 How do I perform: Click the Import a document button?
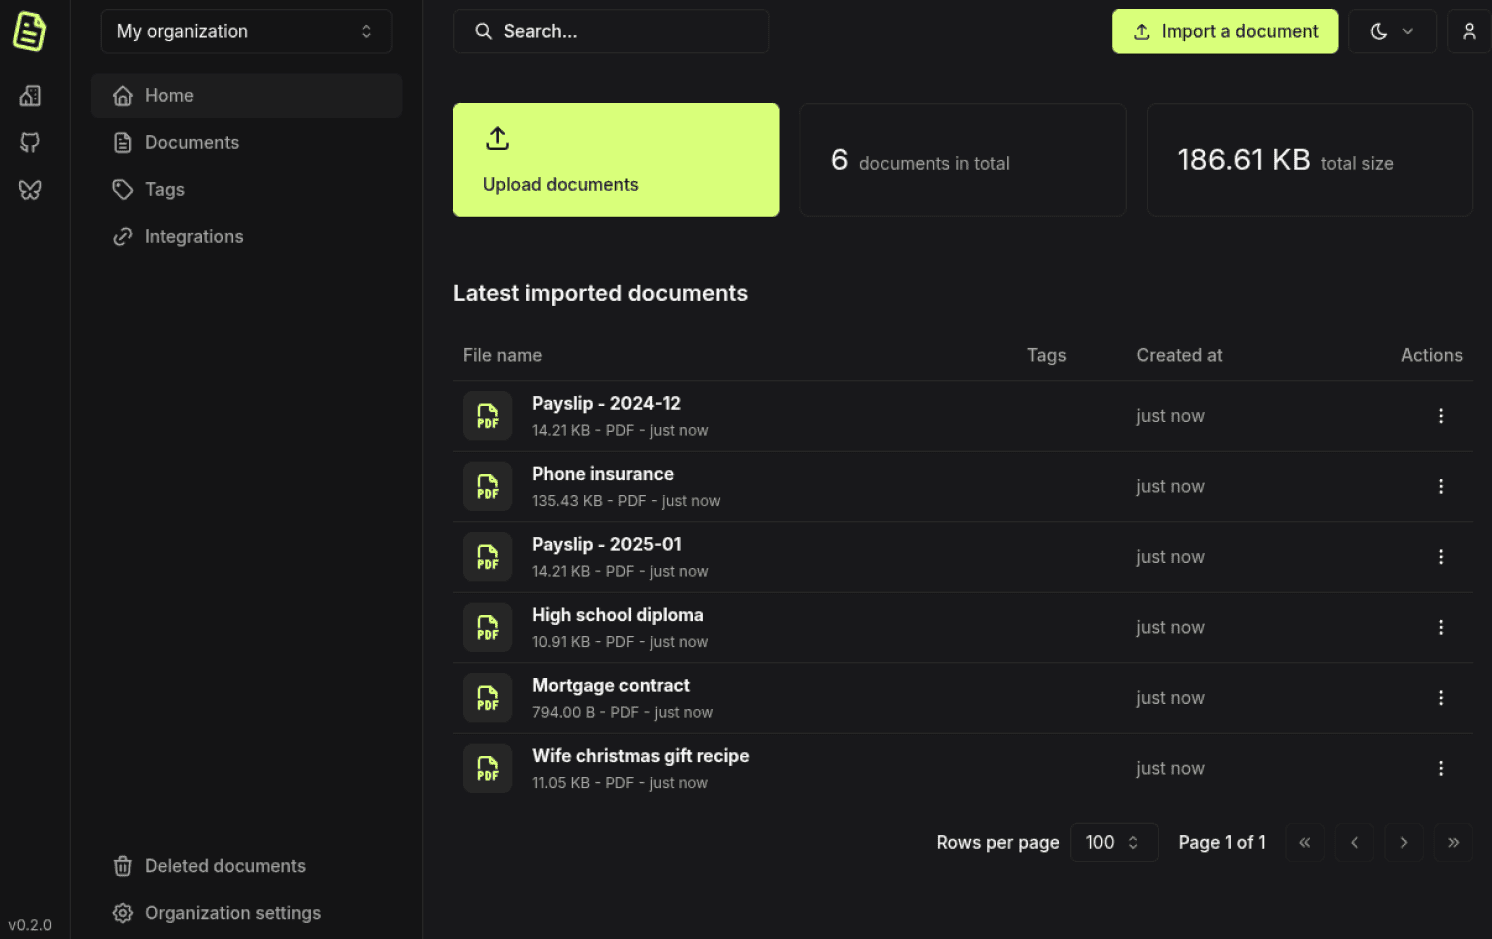(1224, 31)
